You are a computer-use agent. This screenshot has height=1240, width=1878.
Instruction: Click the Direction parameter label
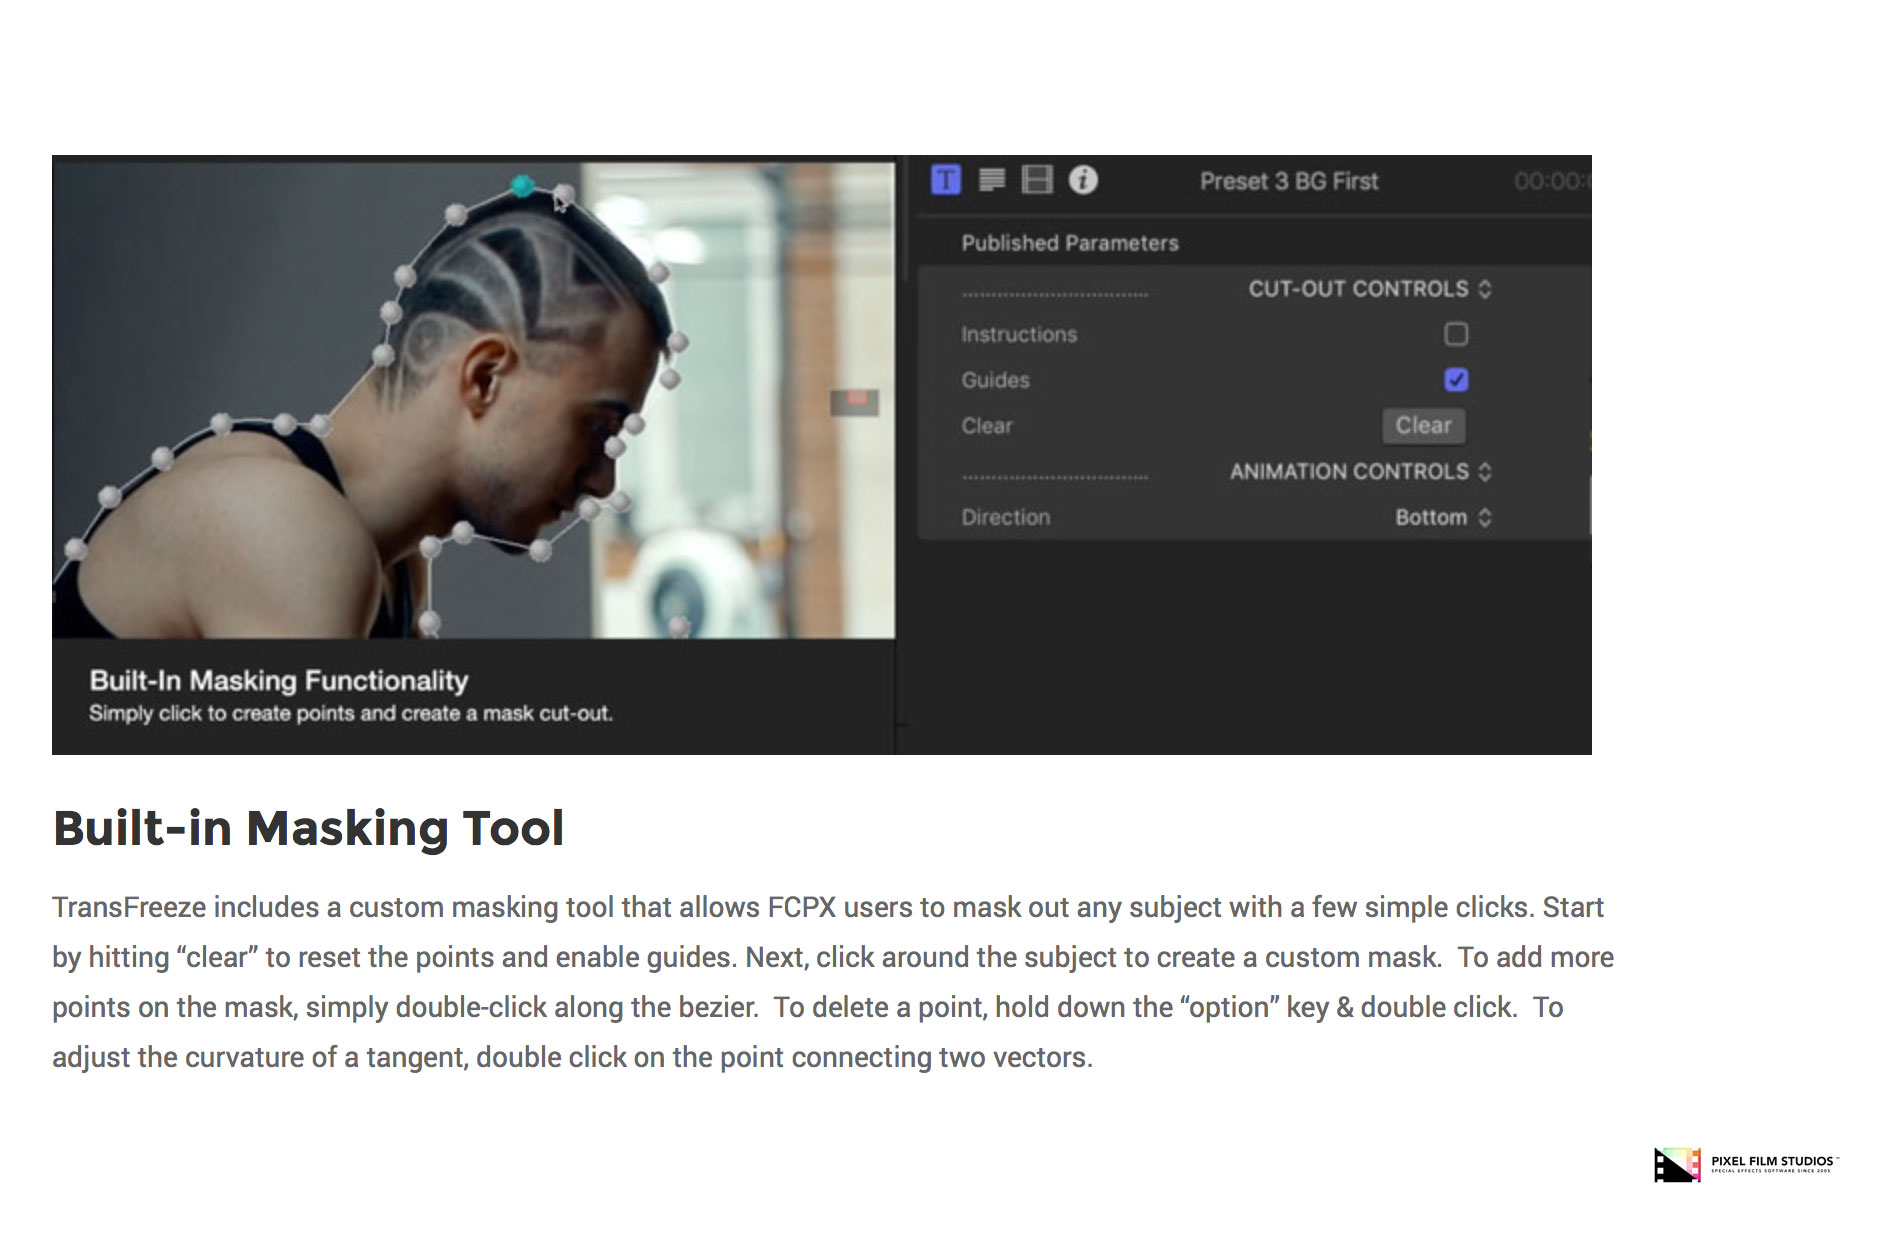tap(1006, 517)
